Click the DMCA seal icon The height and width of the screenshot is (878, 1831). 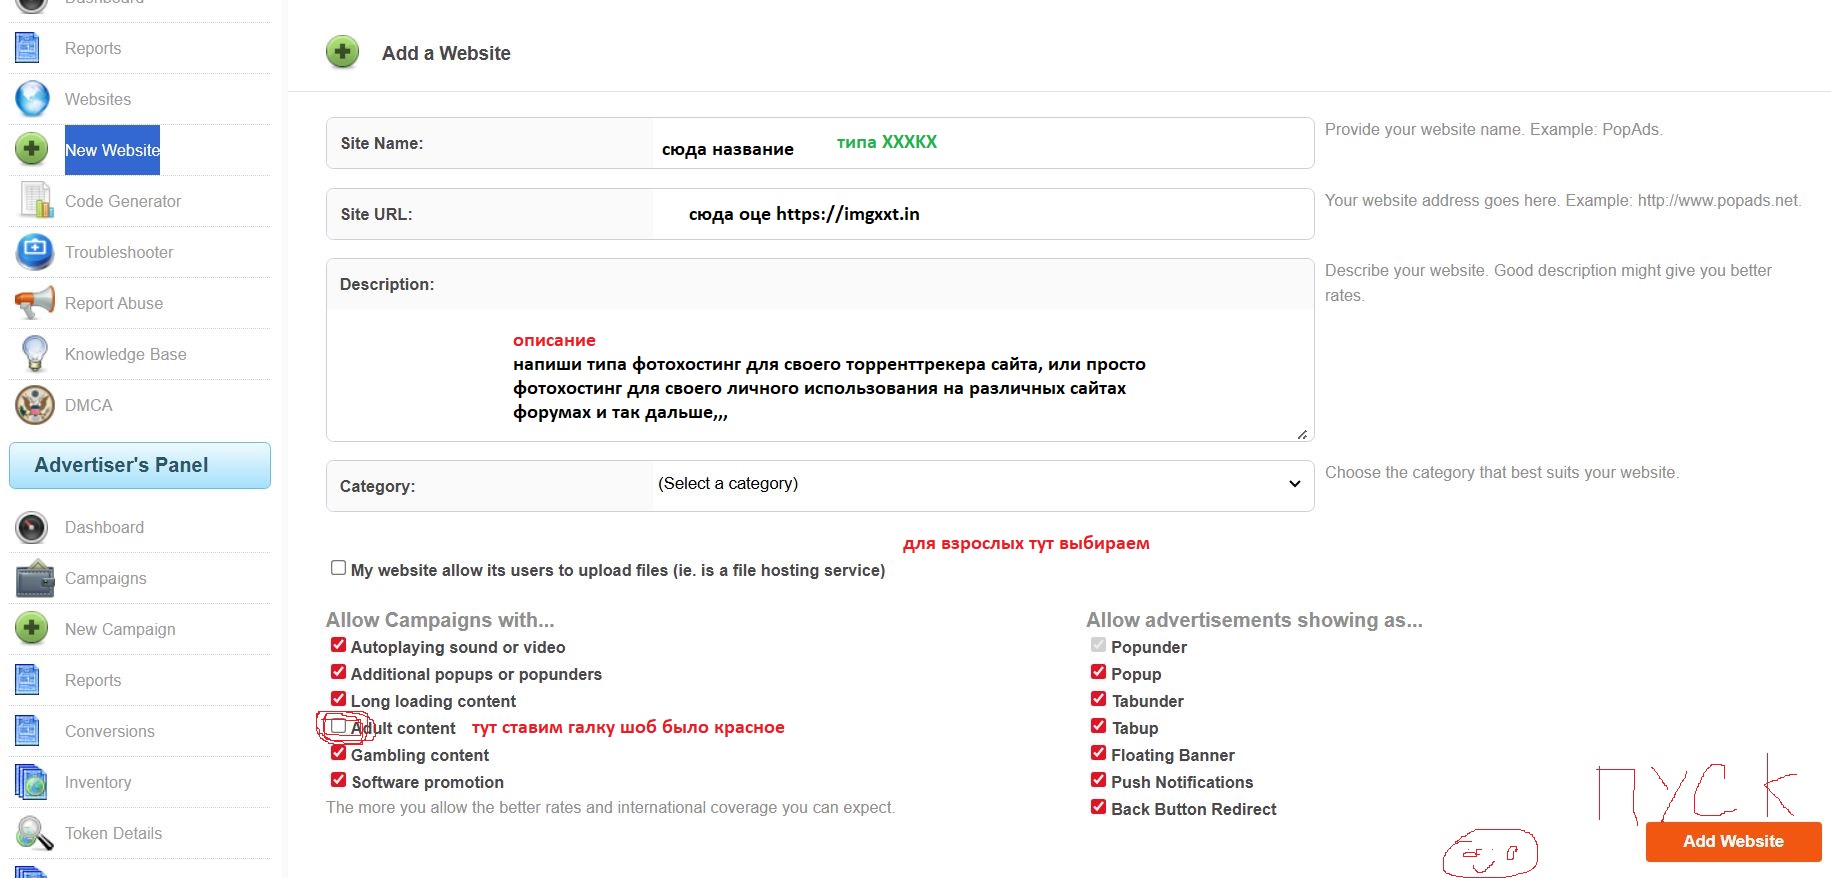(34, 405)
